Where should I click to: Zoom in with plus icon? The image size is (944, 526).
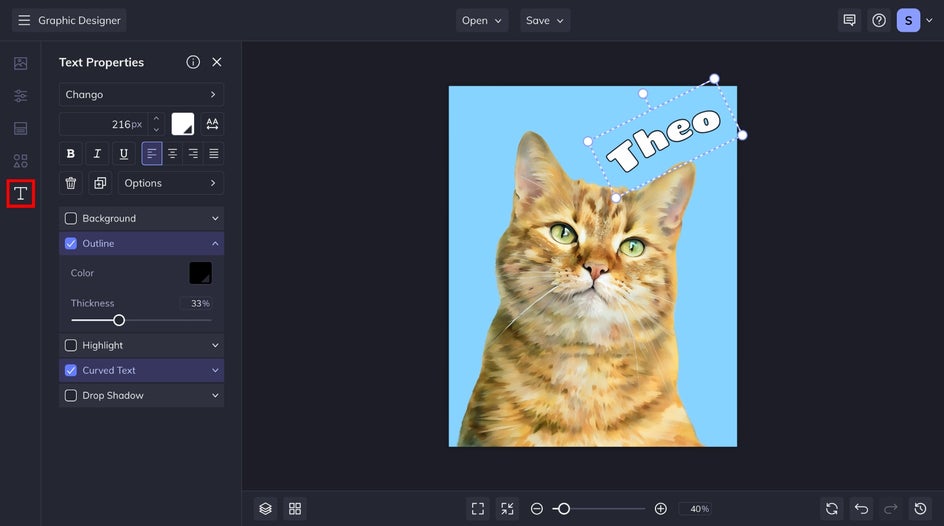pyautogui.click(x=660, y=509)
